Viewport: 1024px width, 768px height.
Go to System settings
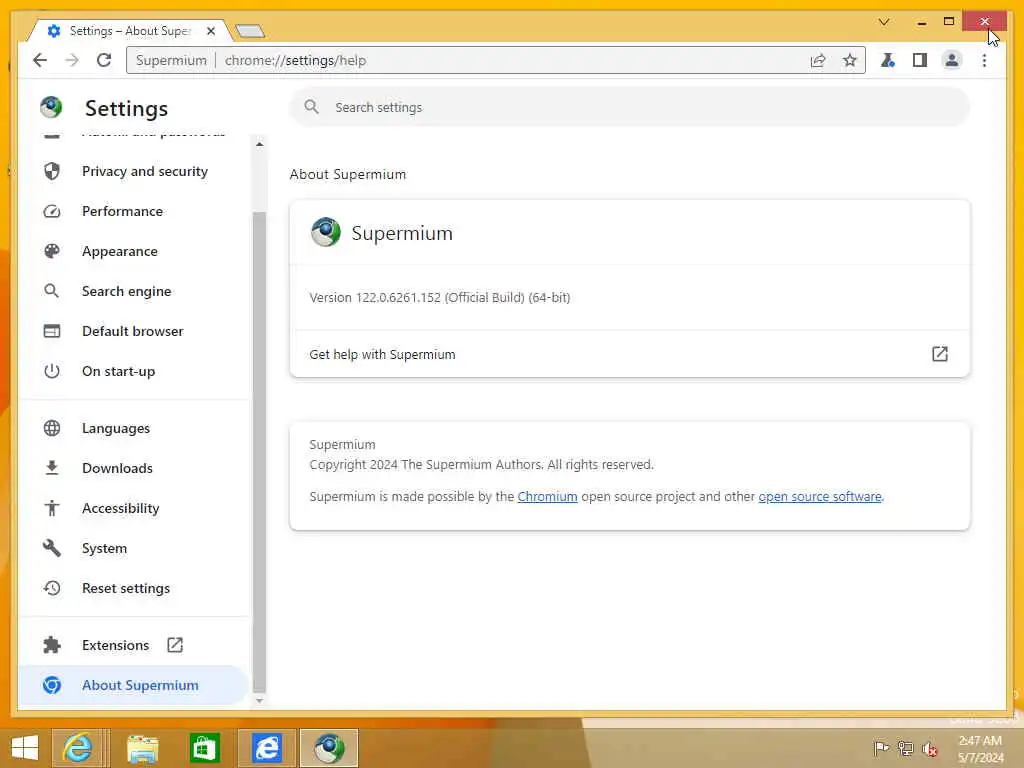click(x=133, y=548)
